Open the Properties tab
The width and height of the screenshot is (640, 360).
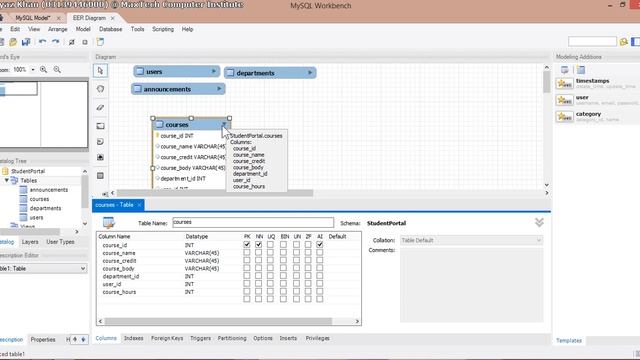point(43,339)
